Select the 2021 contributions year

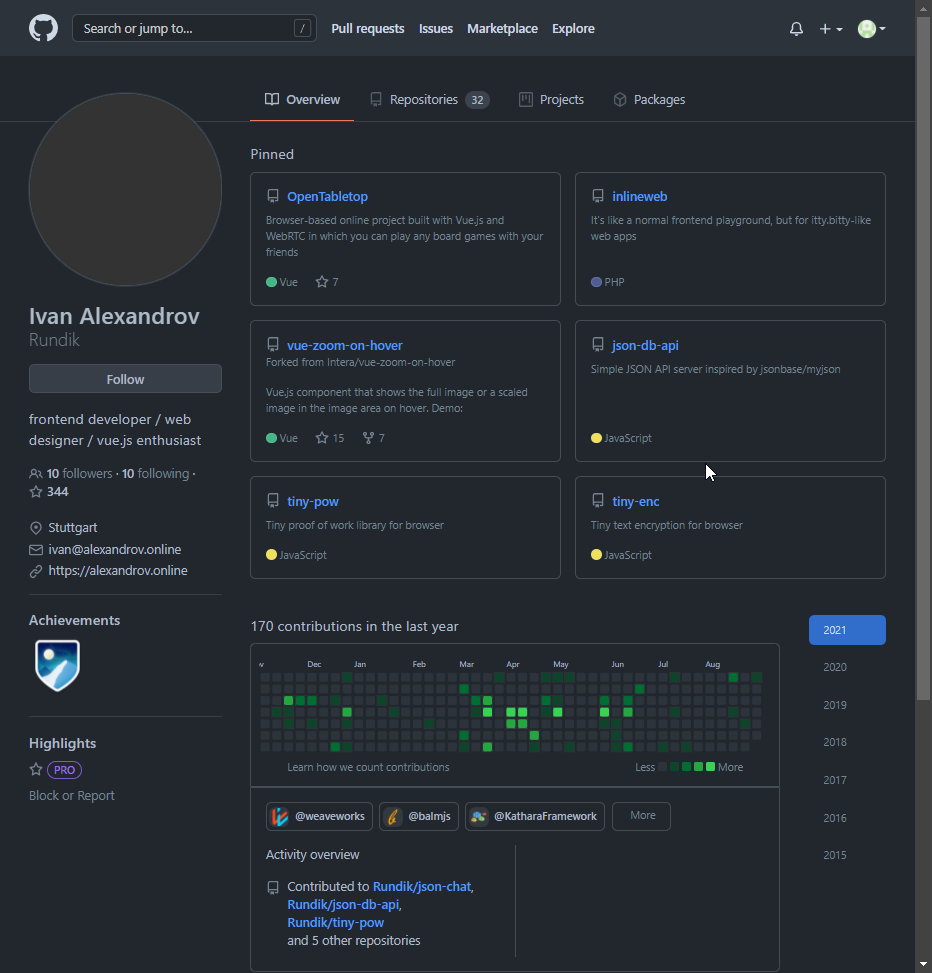(847, 630)
